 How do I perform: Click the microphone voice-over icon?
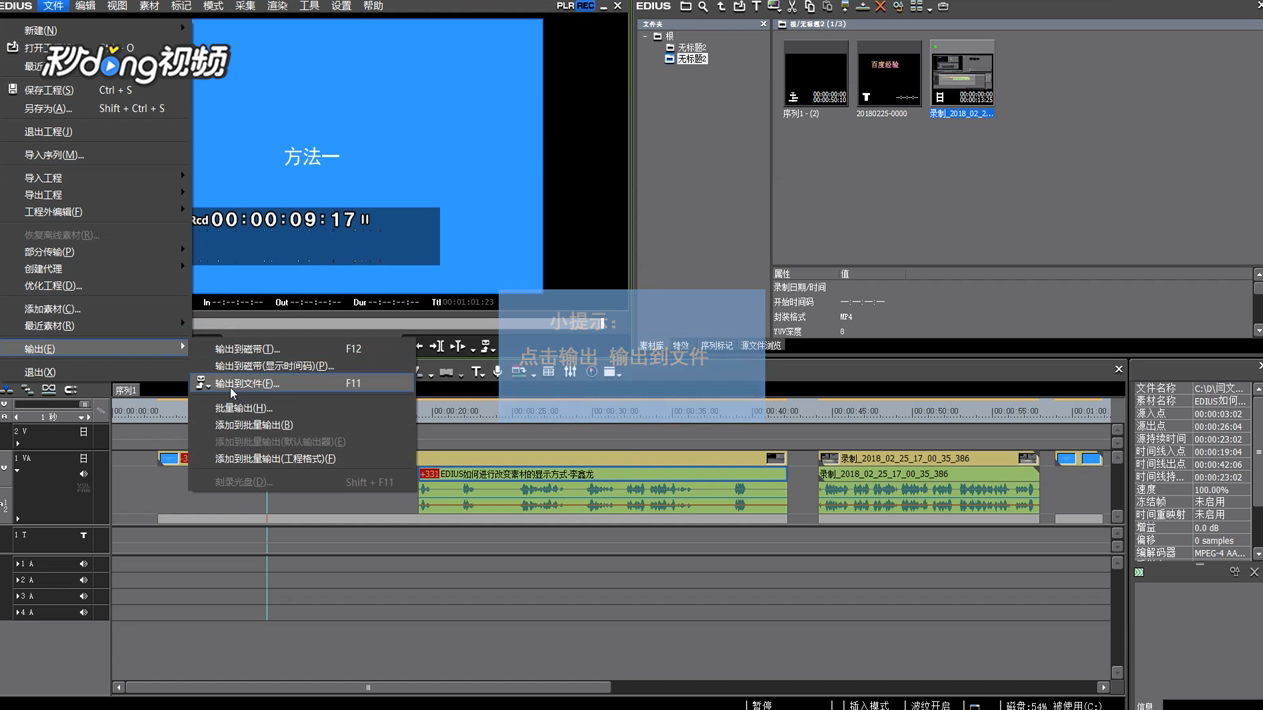click(497, 372)
